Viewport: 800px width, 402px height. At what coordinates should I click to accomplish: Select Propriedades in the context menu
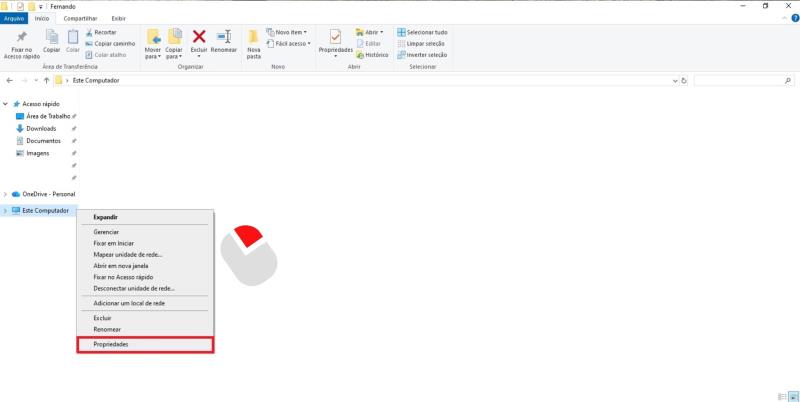pyautogui.click(x=146, y=344)
